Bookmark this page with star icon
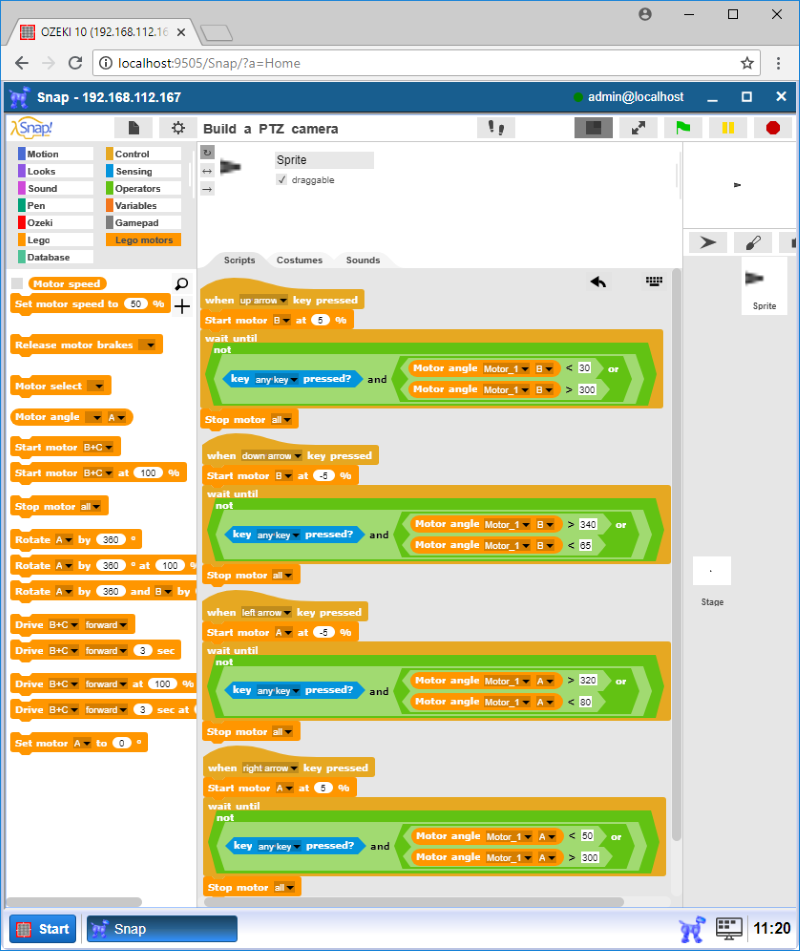Image resolution: width=800 pixels, height=951 pixels. (747, 63)
